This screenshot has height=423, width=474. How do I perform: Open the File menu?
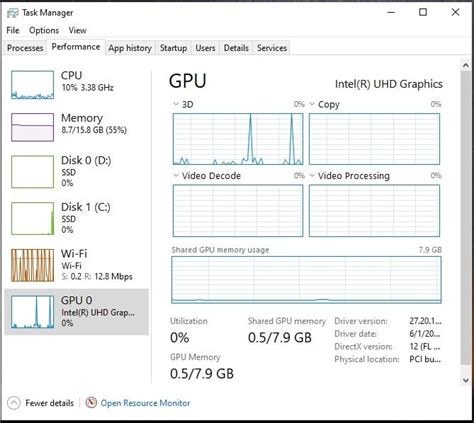coord(13,30)
